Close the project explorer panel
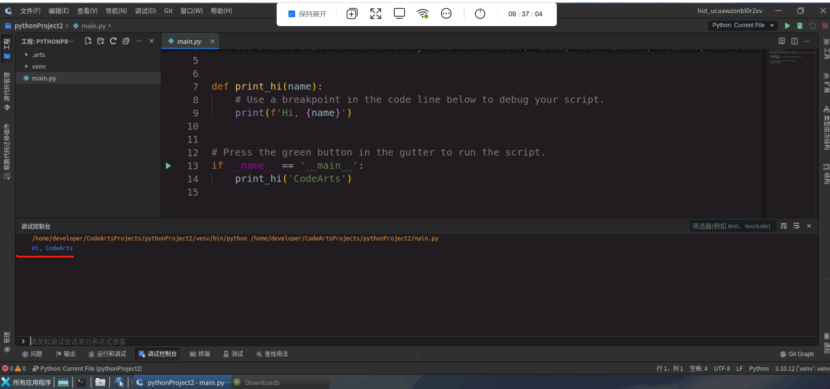The width and height of the screenshot is (830, 389). click(x=151, y=41)
